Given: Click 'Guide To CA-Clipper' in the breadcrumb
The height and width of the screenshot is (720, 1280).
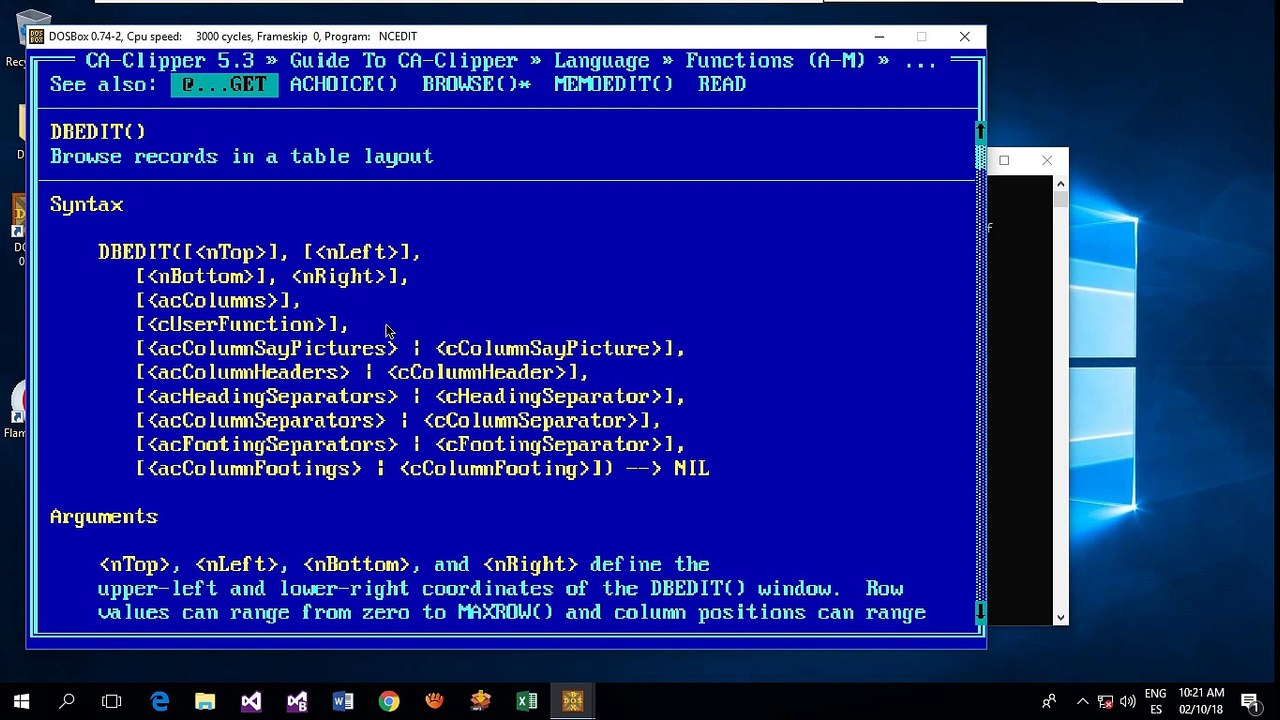Looking at the screenshot, I should 404,60.
